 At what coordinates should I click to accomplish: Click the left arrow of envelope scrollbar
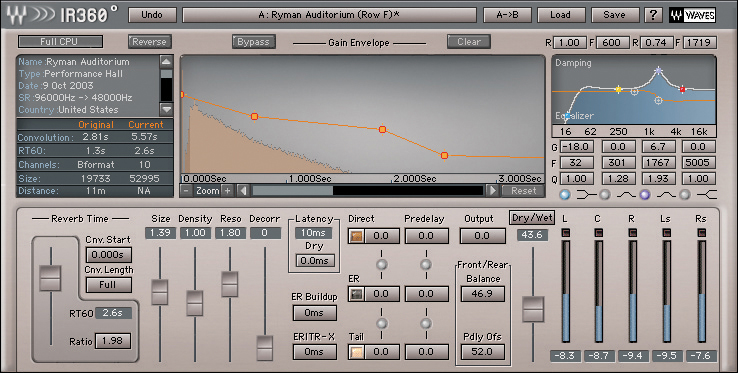click(x=243, y=191)
